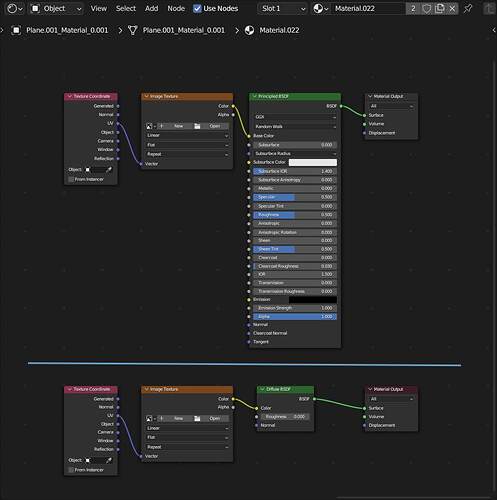Collapse the Principled BSDF node
The height and width of the screenshot is (500, 497).
(255, 96)
